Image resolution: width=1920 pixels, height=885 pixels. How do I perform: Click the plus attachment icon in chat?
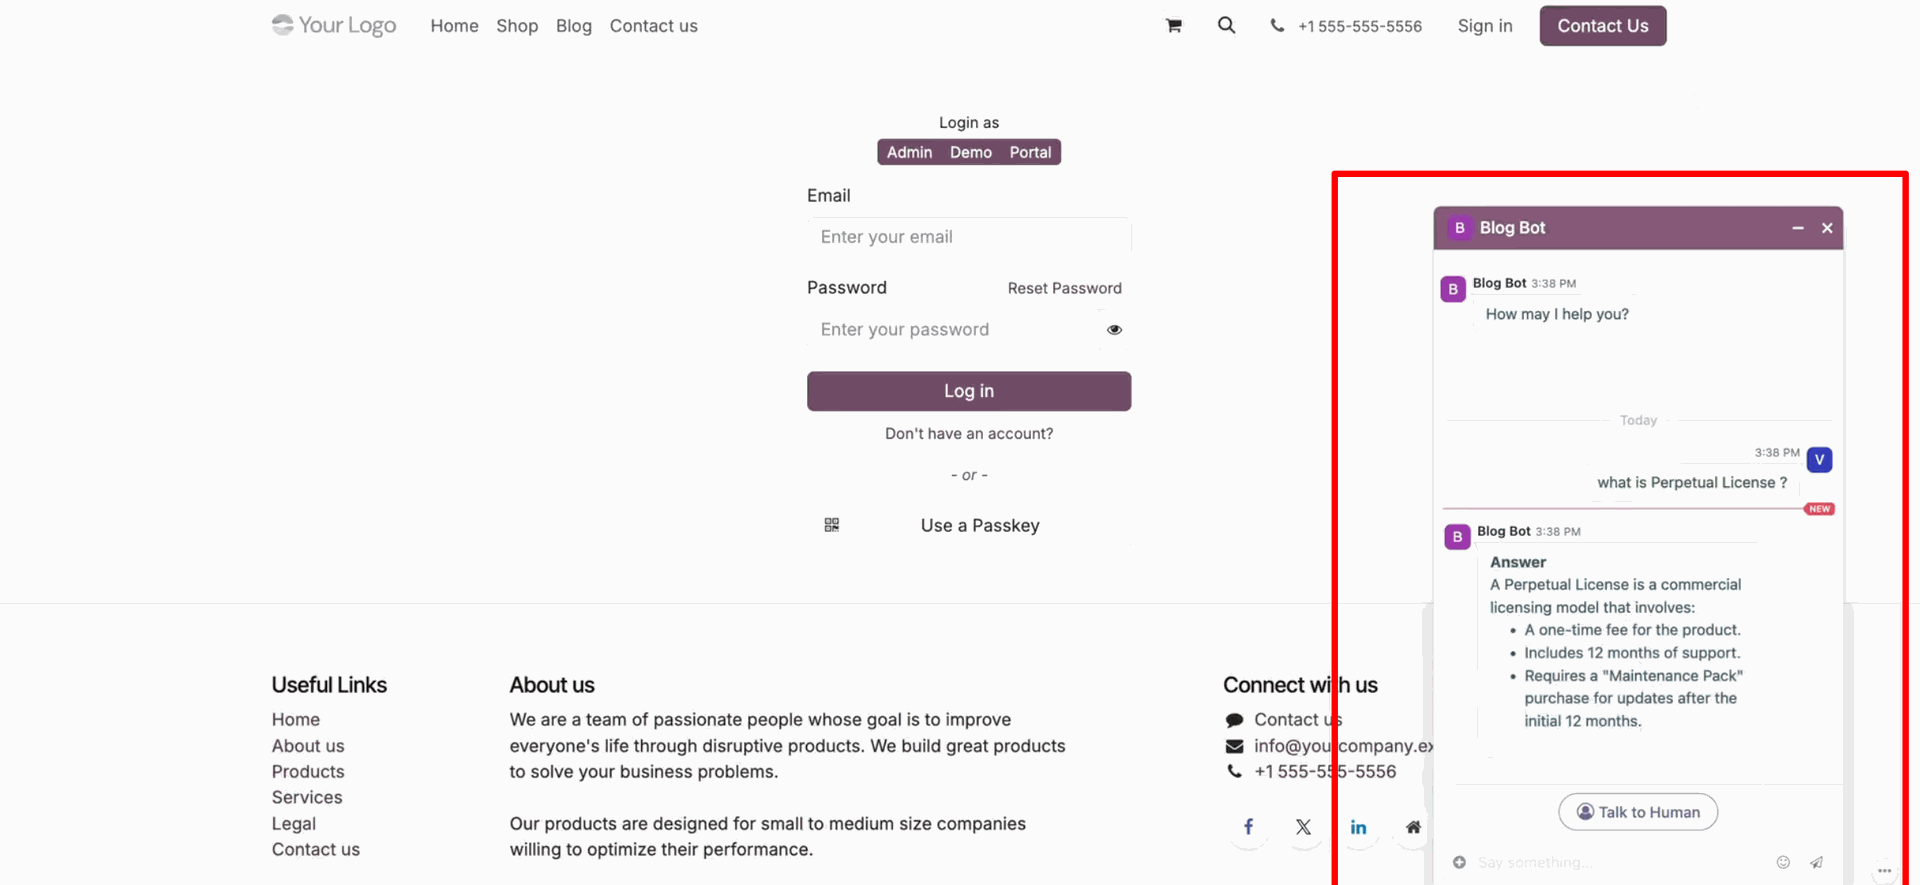click(1460, 862)
